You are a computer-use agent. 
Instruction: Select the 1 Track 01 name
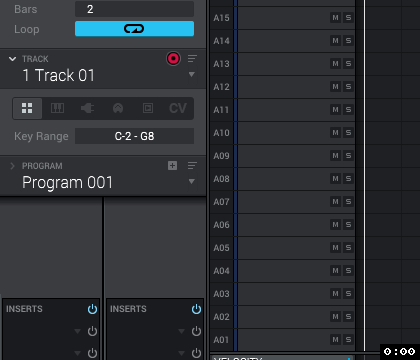tap(59, 75)
